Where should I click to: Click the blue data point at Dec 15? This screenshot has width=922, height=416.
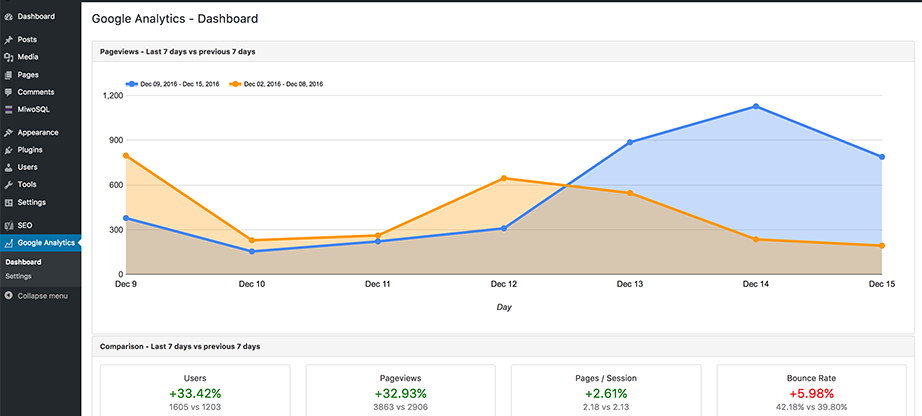coord(882,157)
